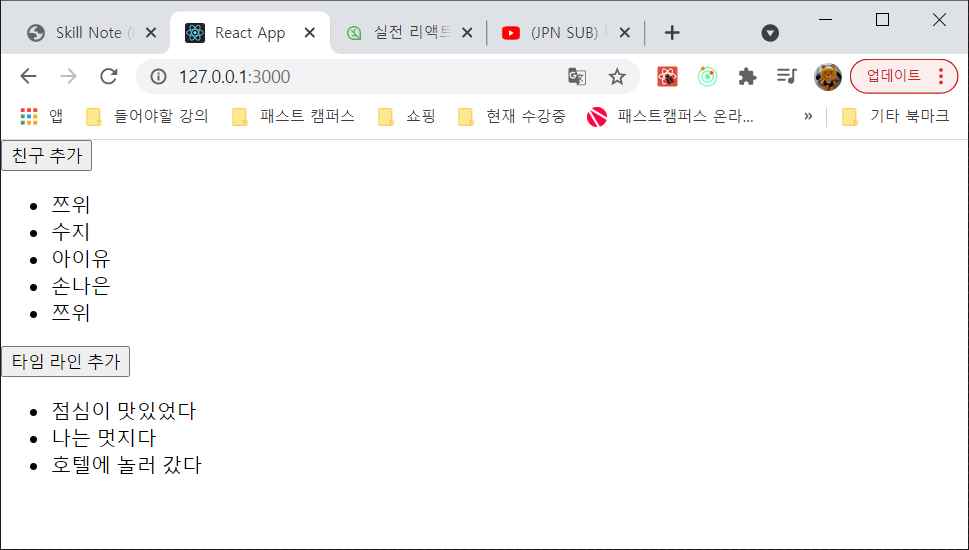The image size is (969, 550).
Task: Open the 패스트캠퍼스 온라... bookmark
Action: 671,116
